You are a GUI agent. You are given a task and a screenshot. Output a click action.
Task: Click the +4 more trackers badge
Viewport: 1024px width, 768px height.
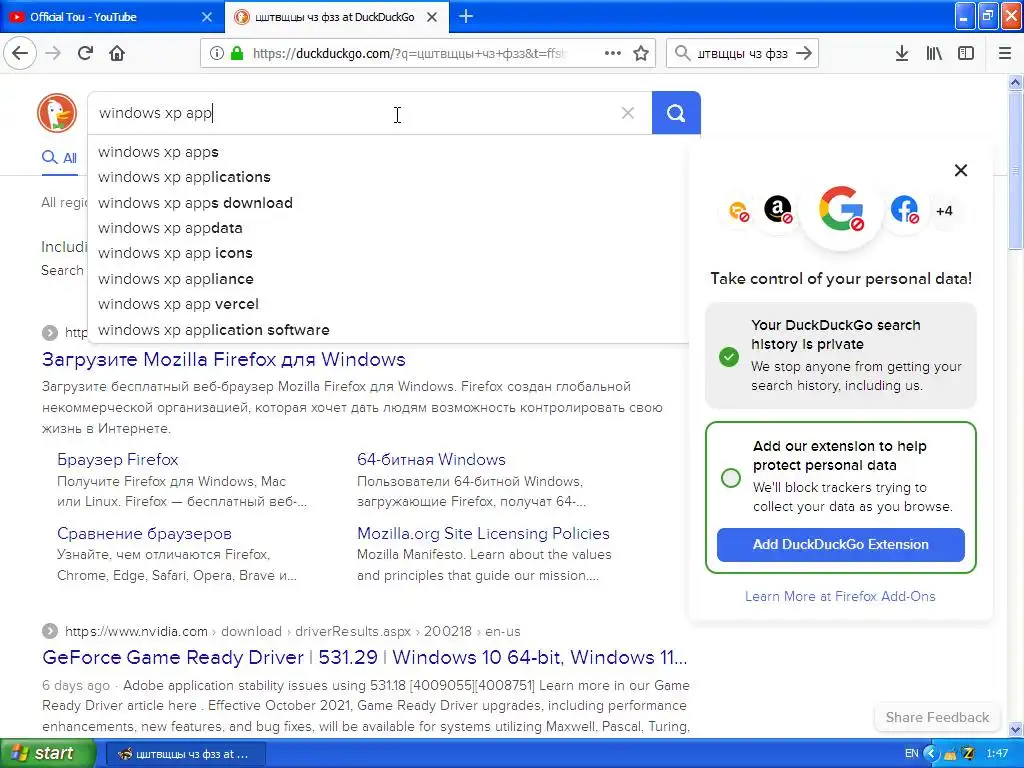(944, 210)
